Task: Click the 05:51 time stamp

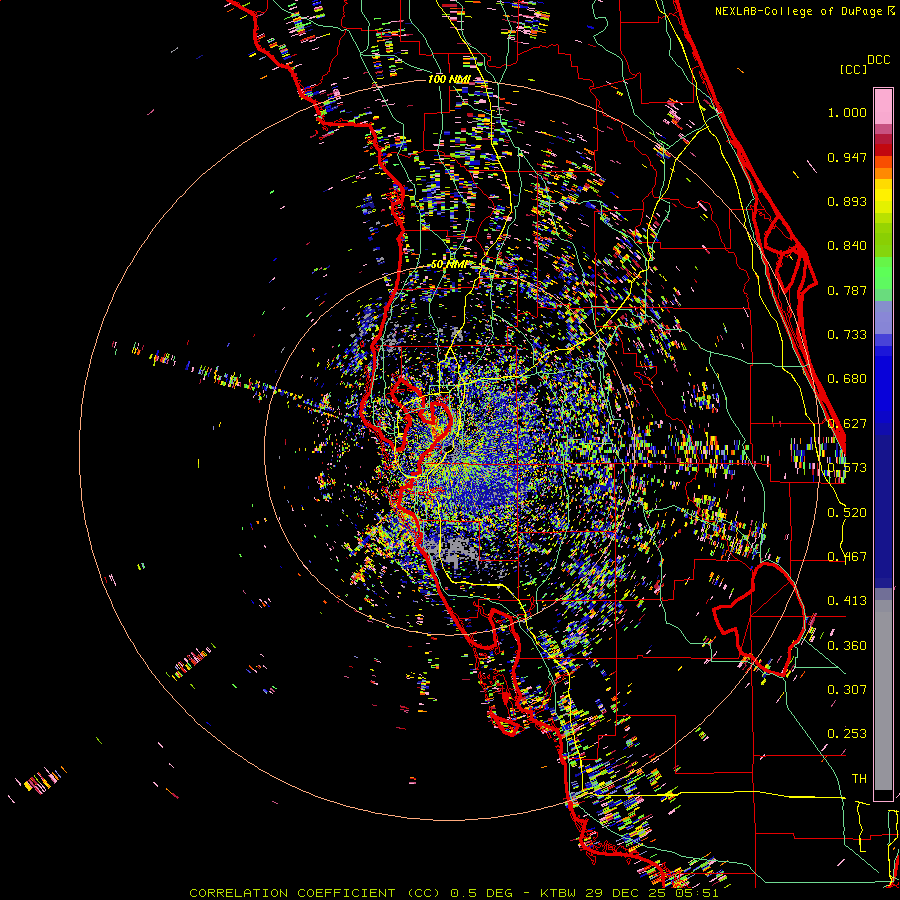Action: [x=697, y=893]
